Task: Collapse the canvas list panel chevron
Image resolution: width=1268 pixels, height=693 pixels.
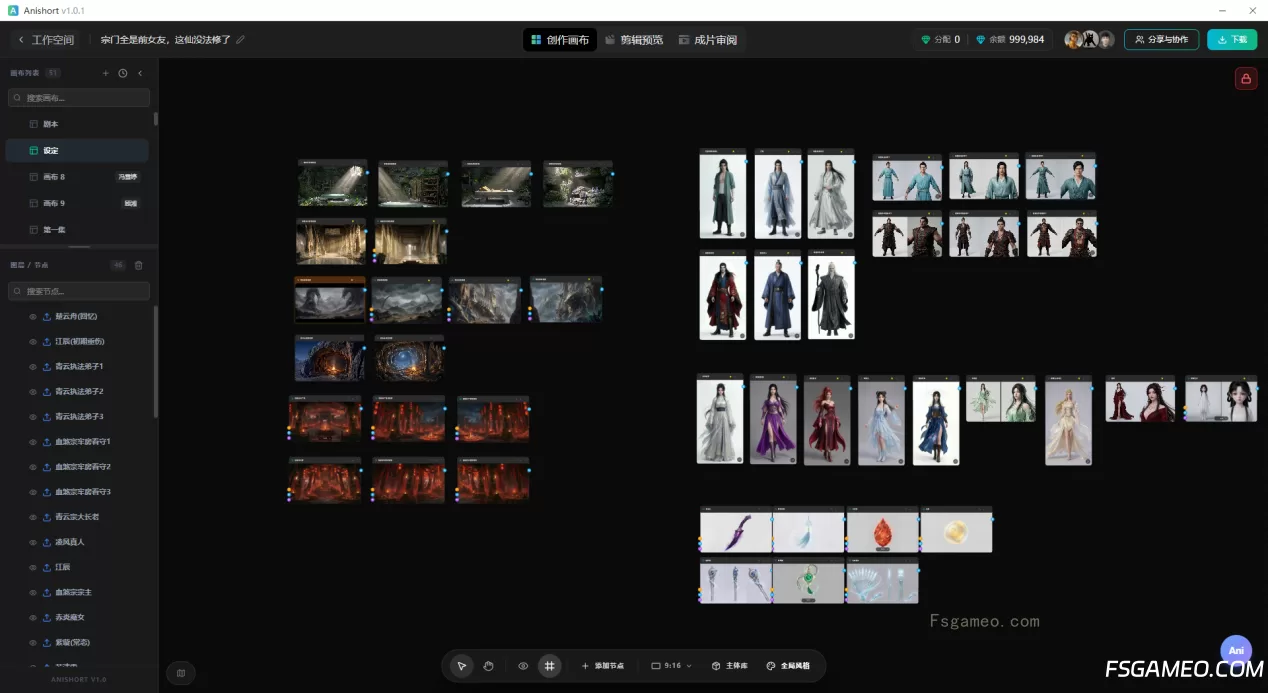Action: coord(140,73)
